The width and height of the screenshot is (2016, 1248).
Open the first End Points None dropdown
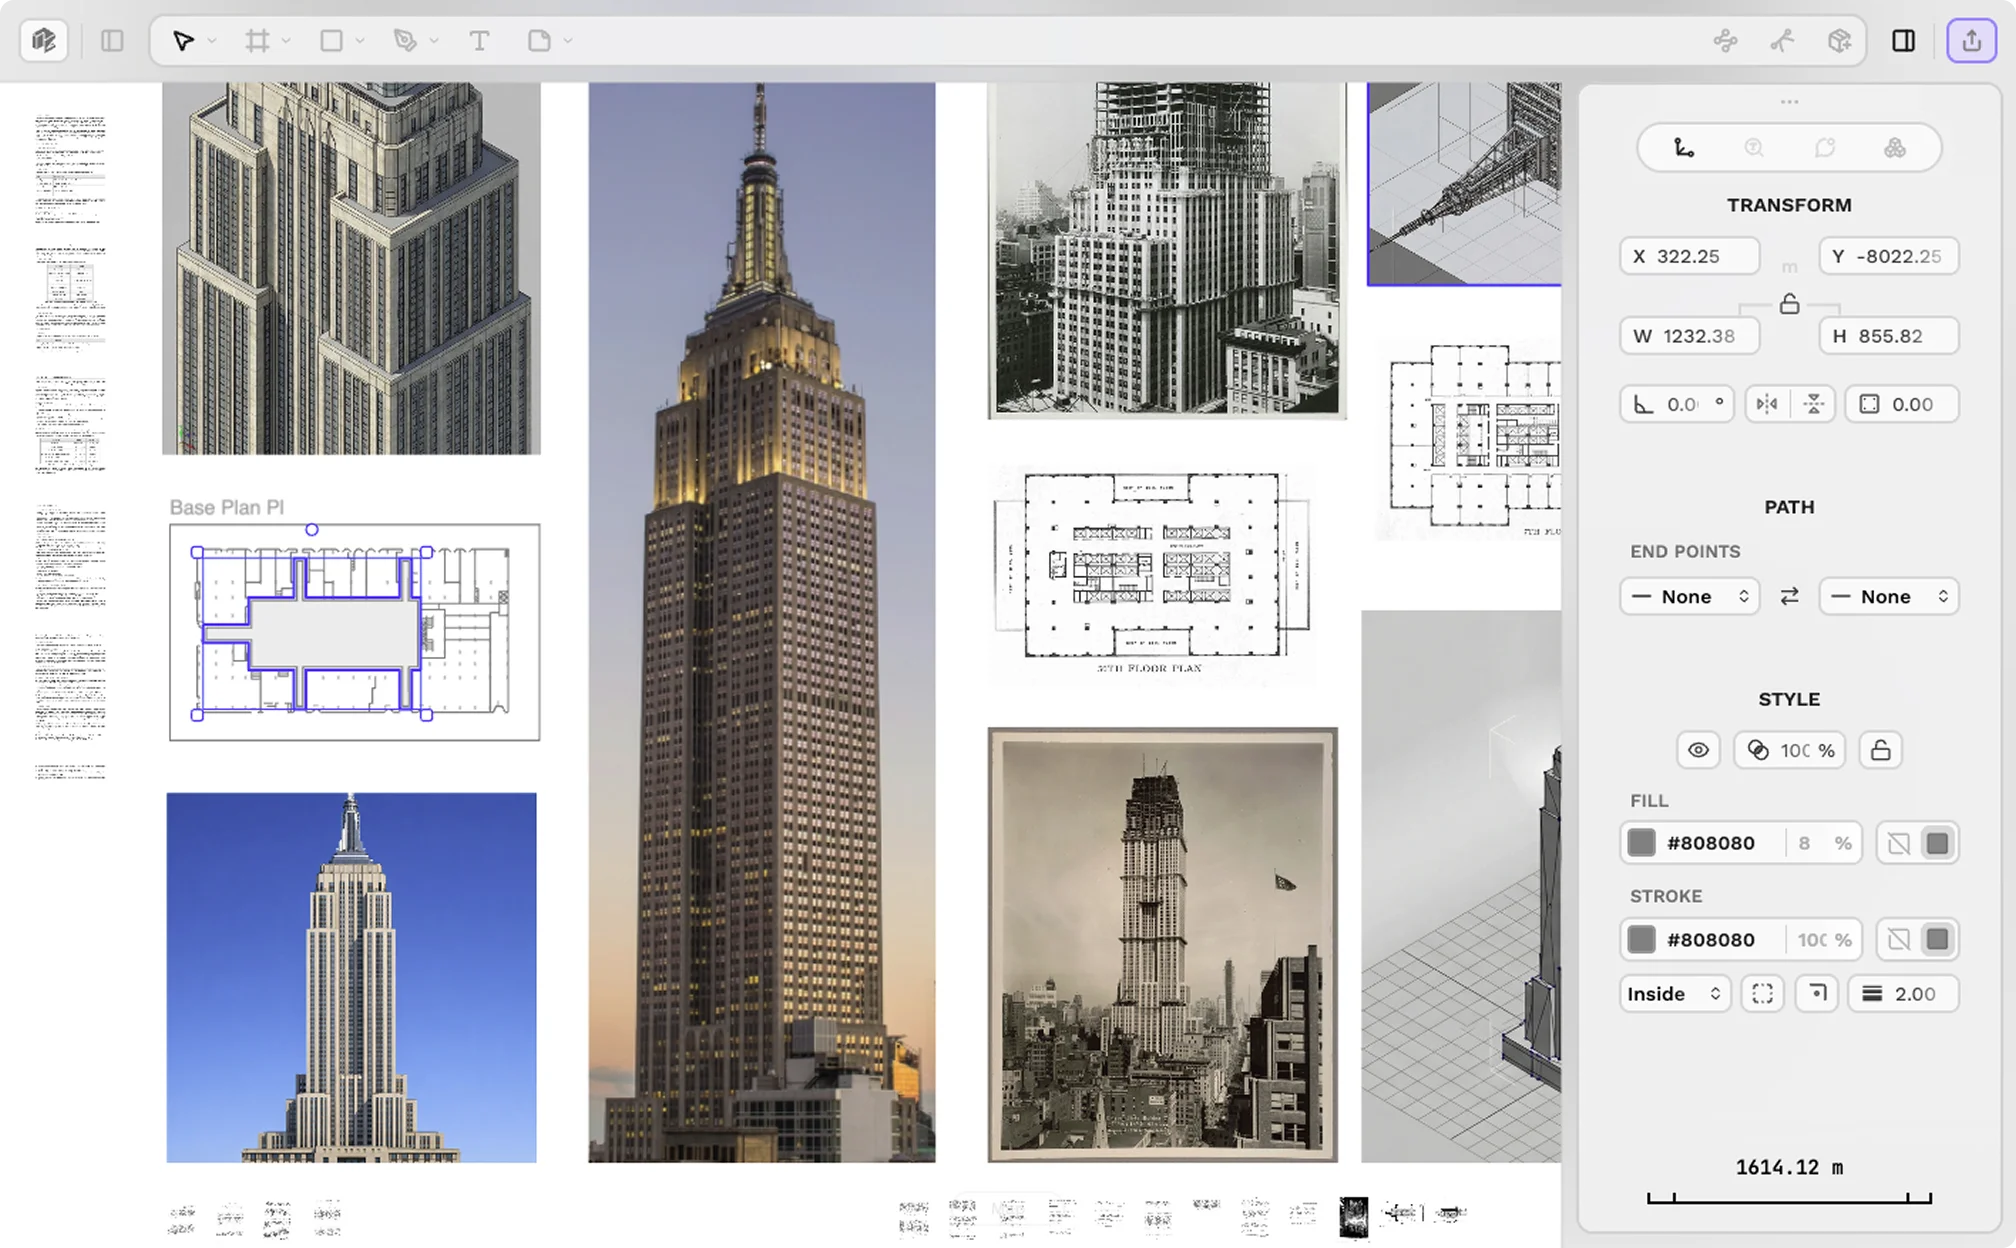click(1689, 596)
